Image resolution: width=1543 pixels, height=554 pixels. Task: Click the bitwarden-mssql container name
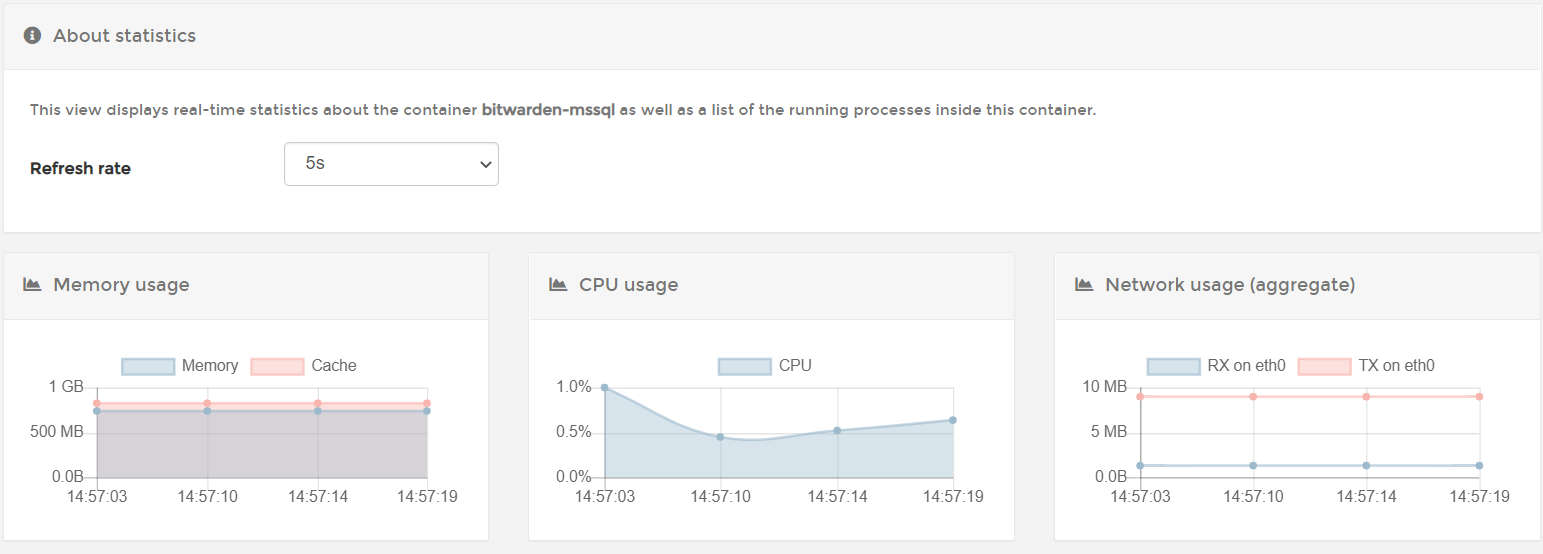[x=548, y=110]
